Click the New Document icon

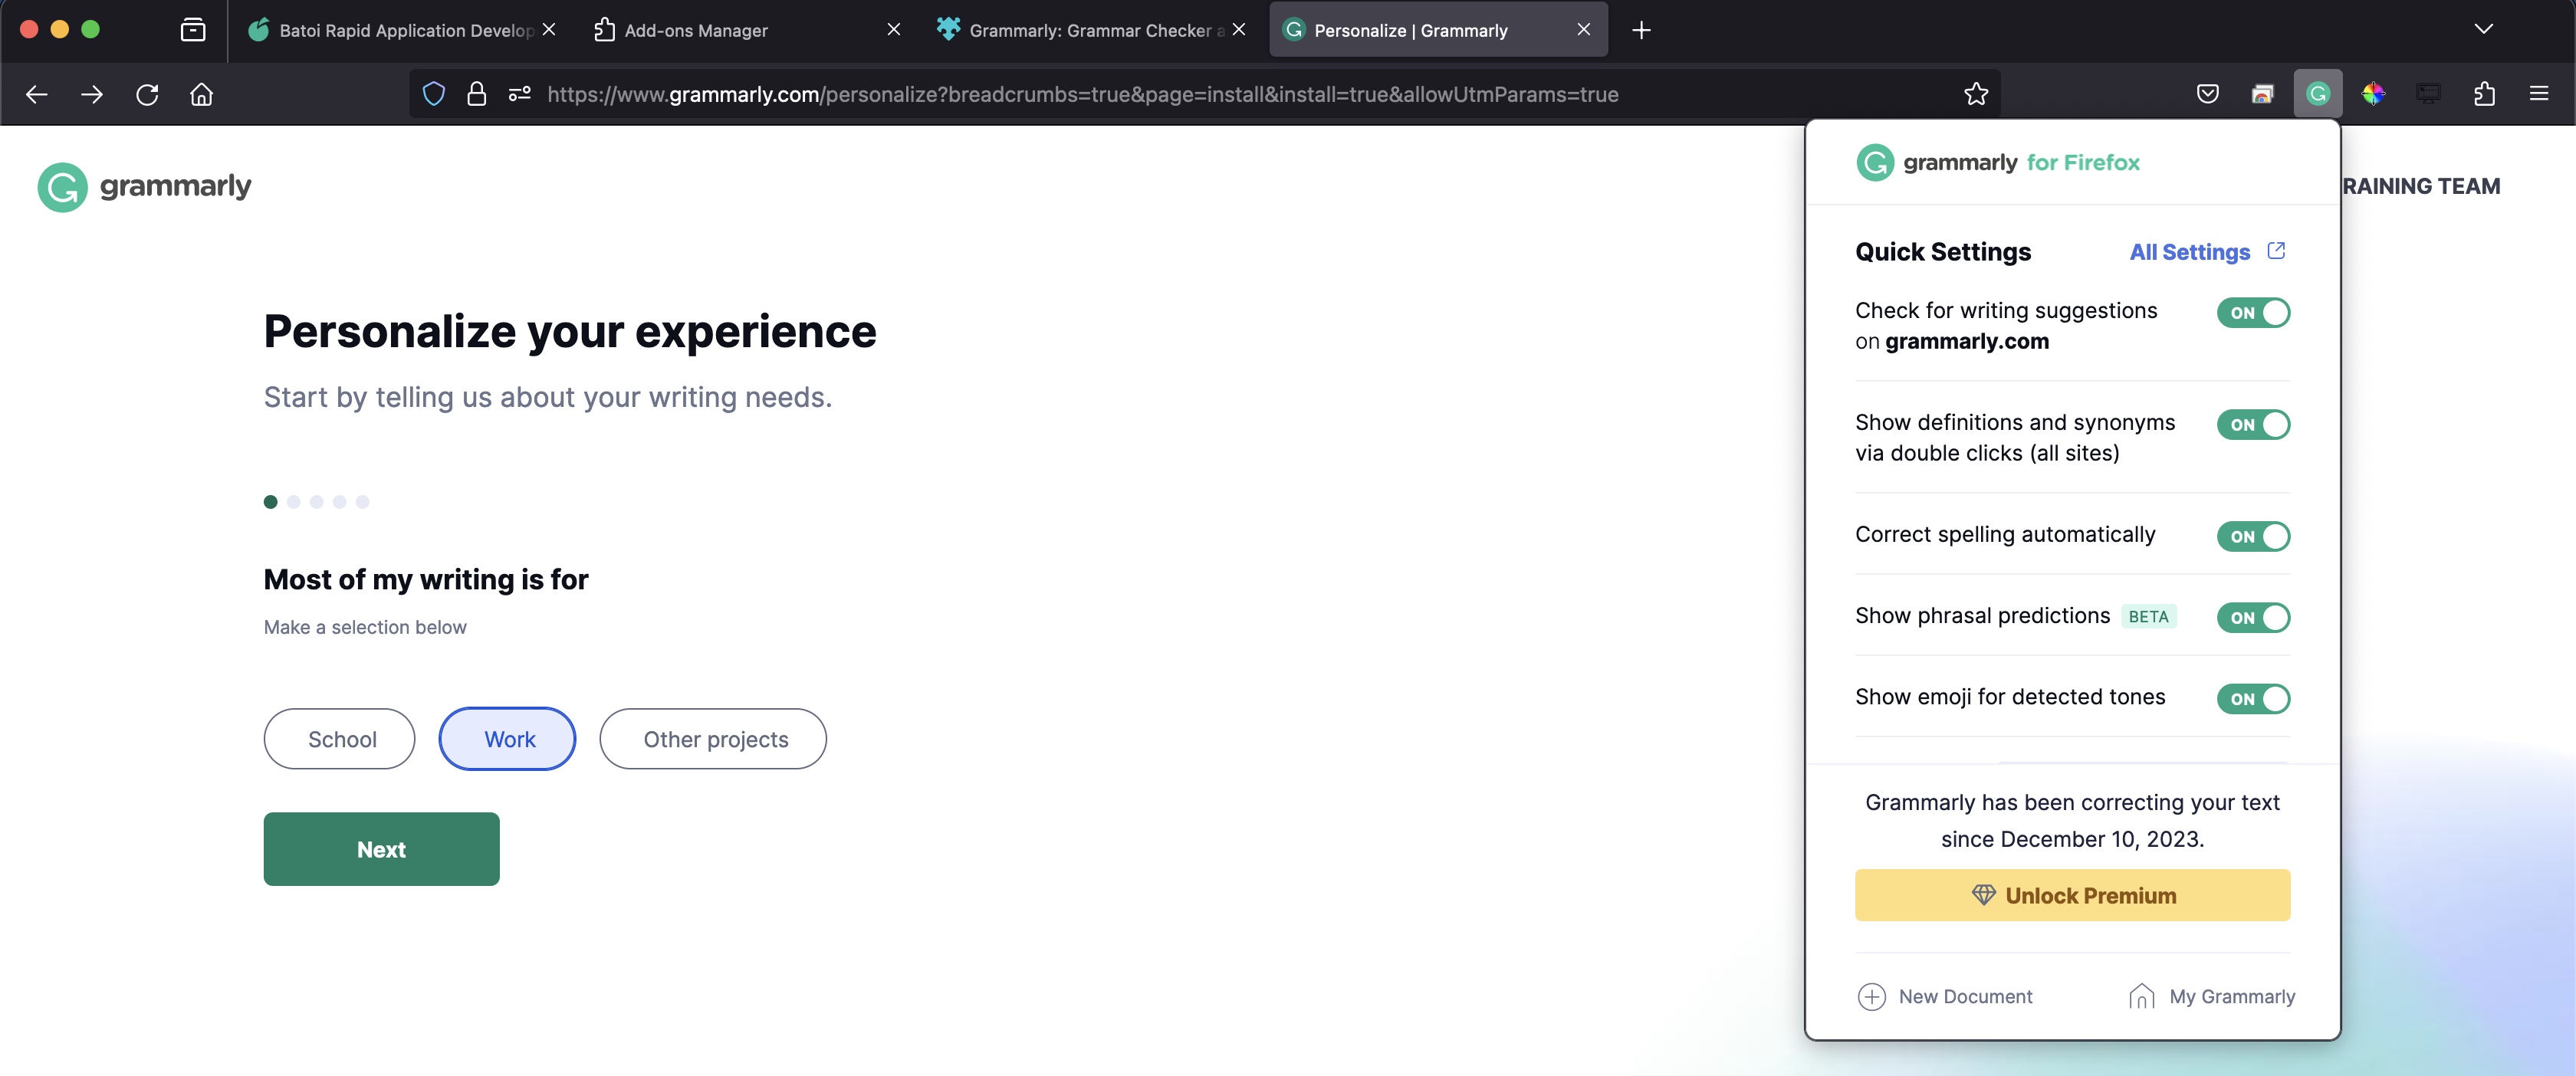[1871, 996]
